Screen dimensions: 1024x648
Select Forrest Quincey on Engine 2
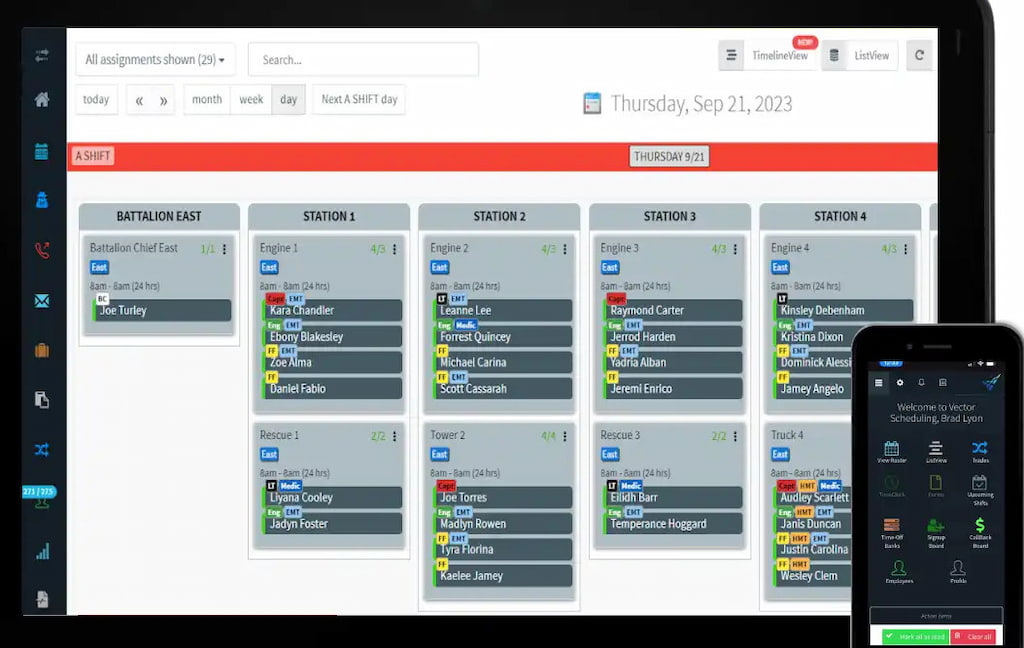click(503, 336)
